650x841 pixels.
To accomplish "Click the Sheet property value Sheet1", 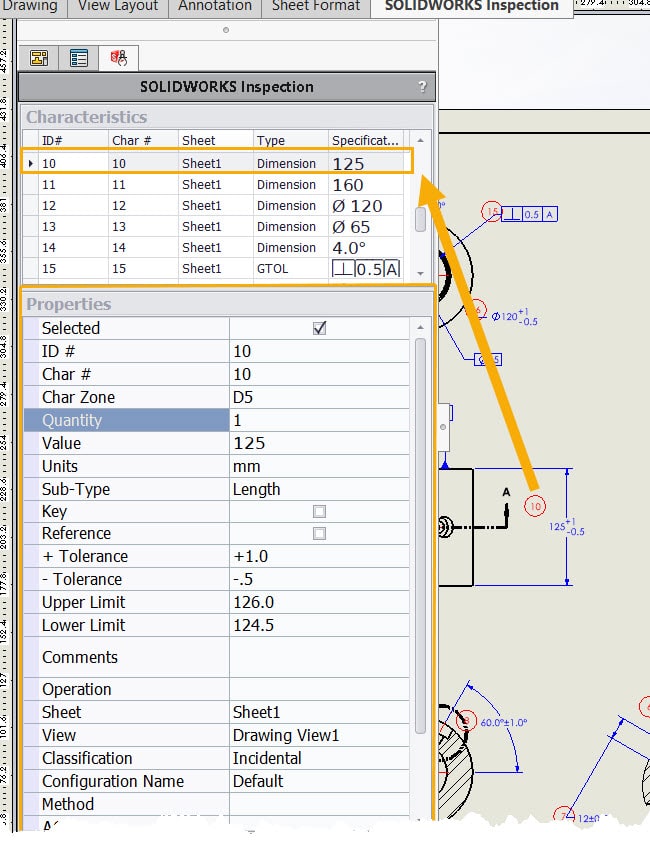I will [320, 712].
